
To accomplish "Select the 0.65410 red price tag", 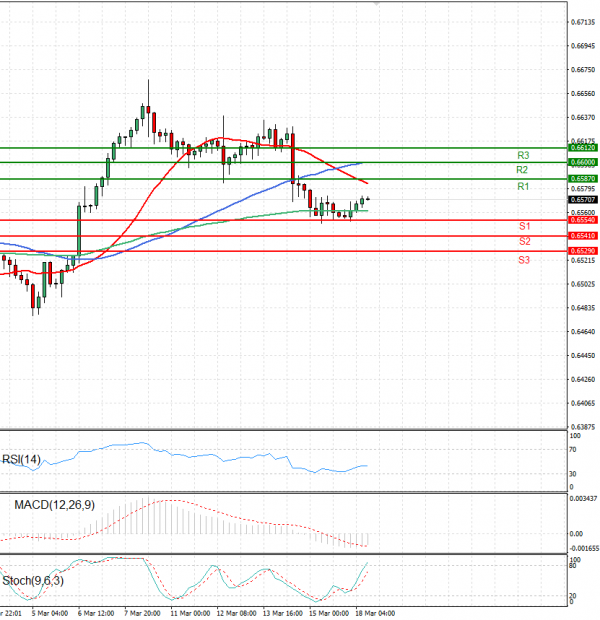I will click(583, 236).
